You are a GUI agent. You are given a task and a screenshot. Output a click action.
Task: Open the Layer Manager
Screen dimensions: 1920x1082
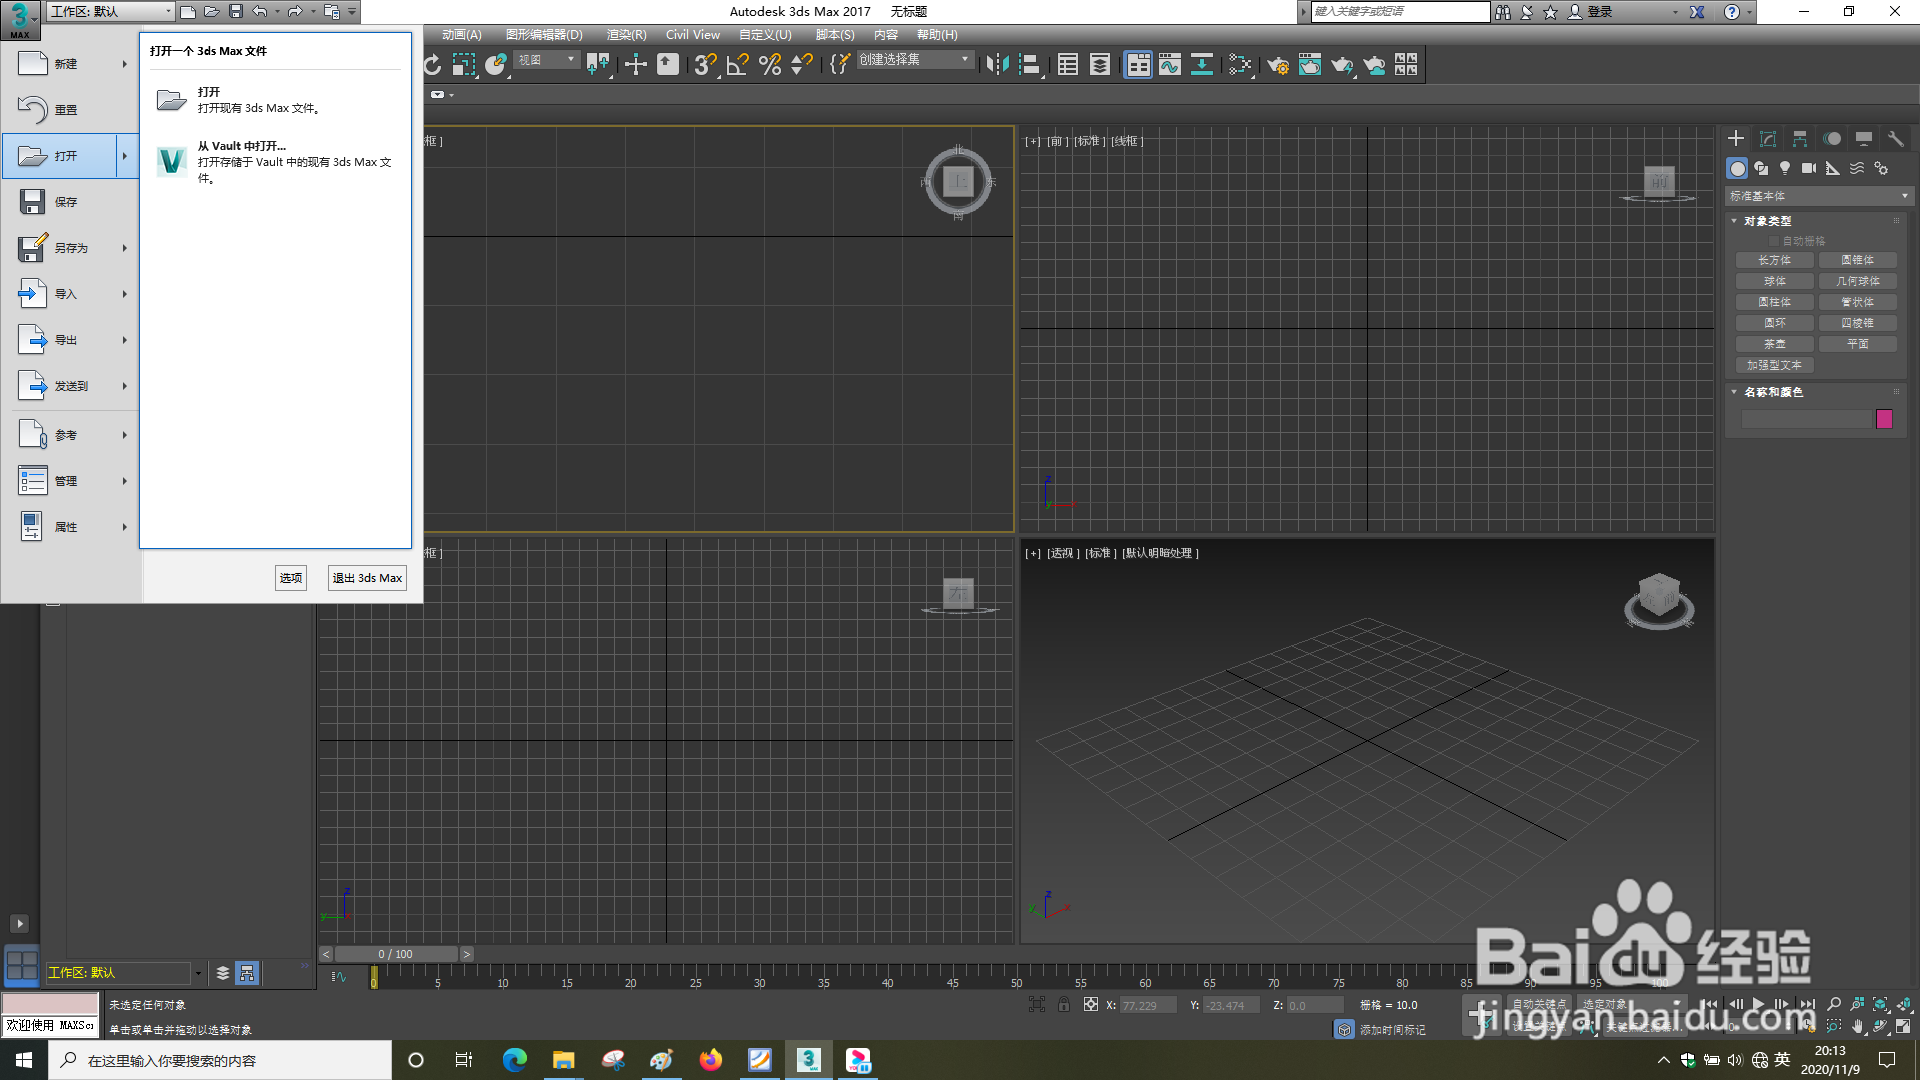pos(1099,64)
